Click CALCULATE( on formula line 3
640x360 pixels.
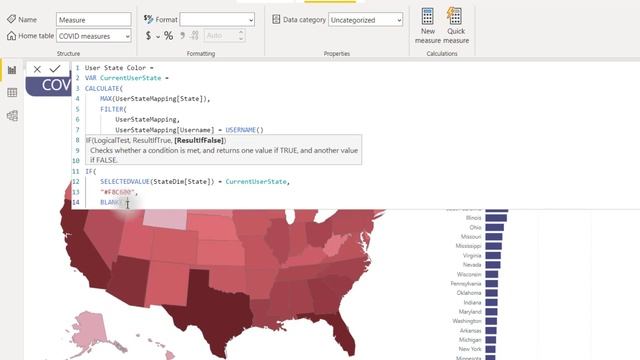(104, 88)
